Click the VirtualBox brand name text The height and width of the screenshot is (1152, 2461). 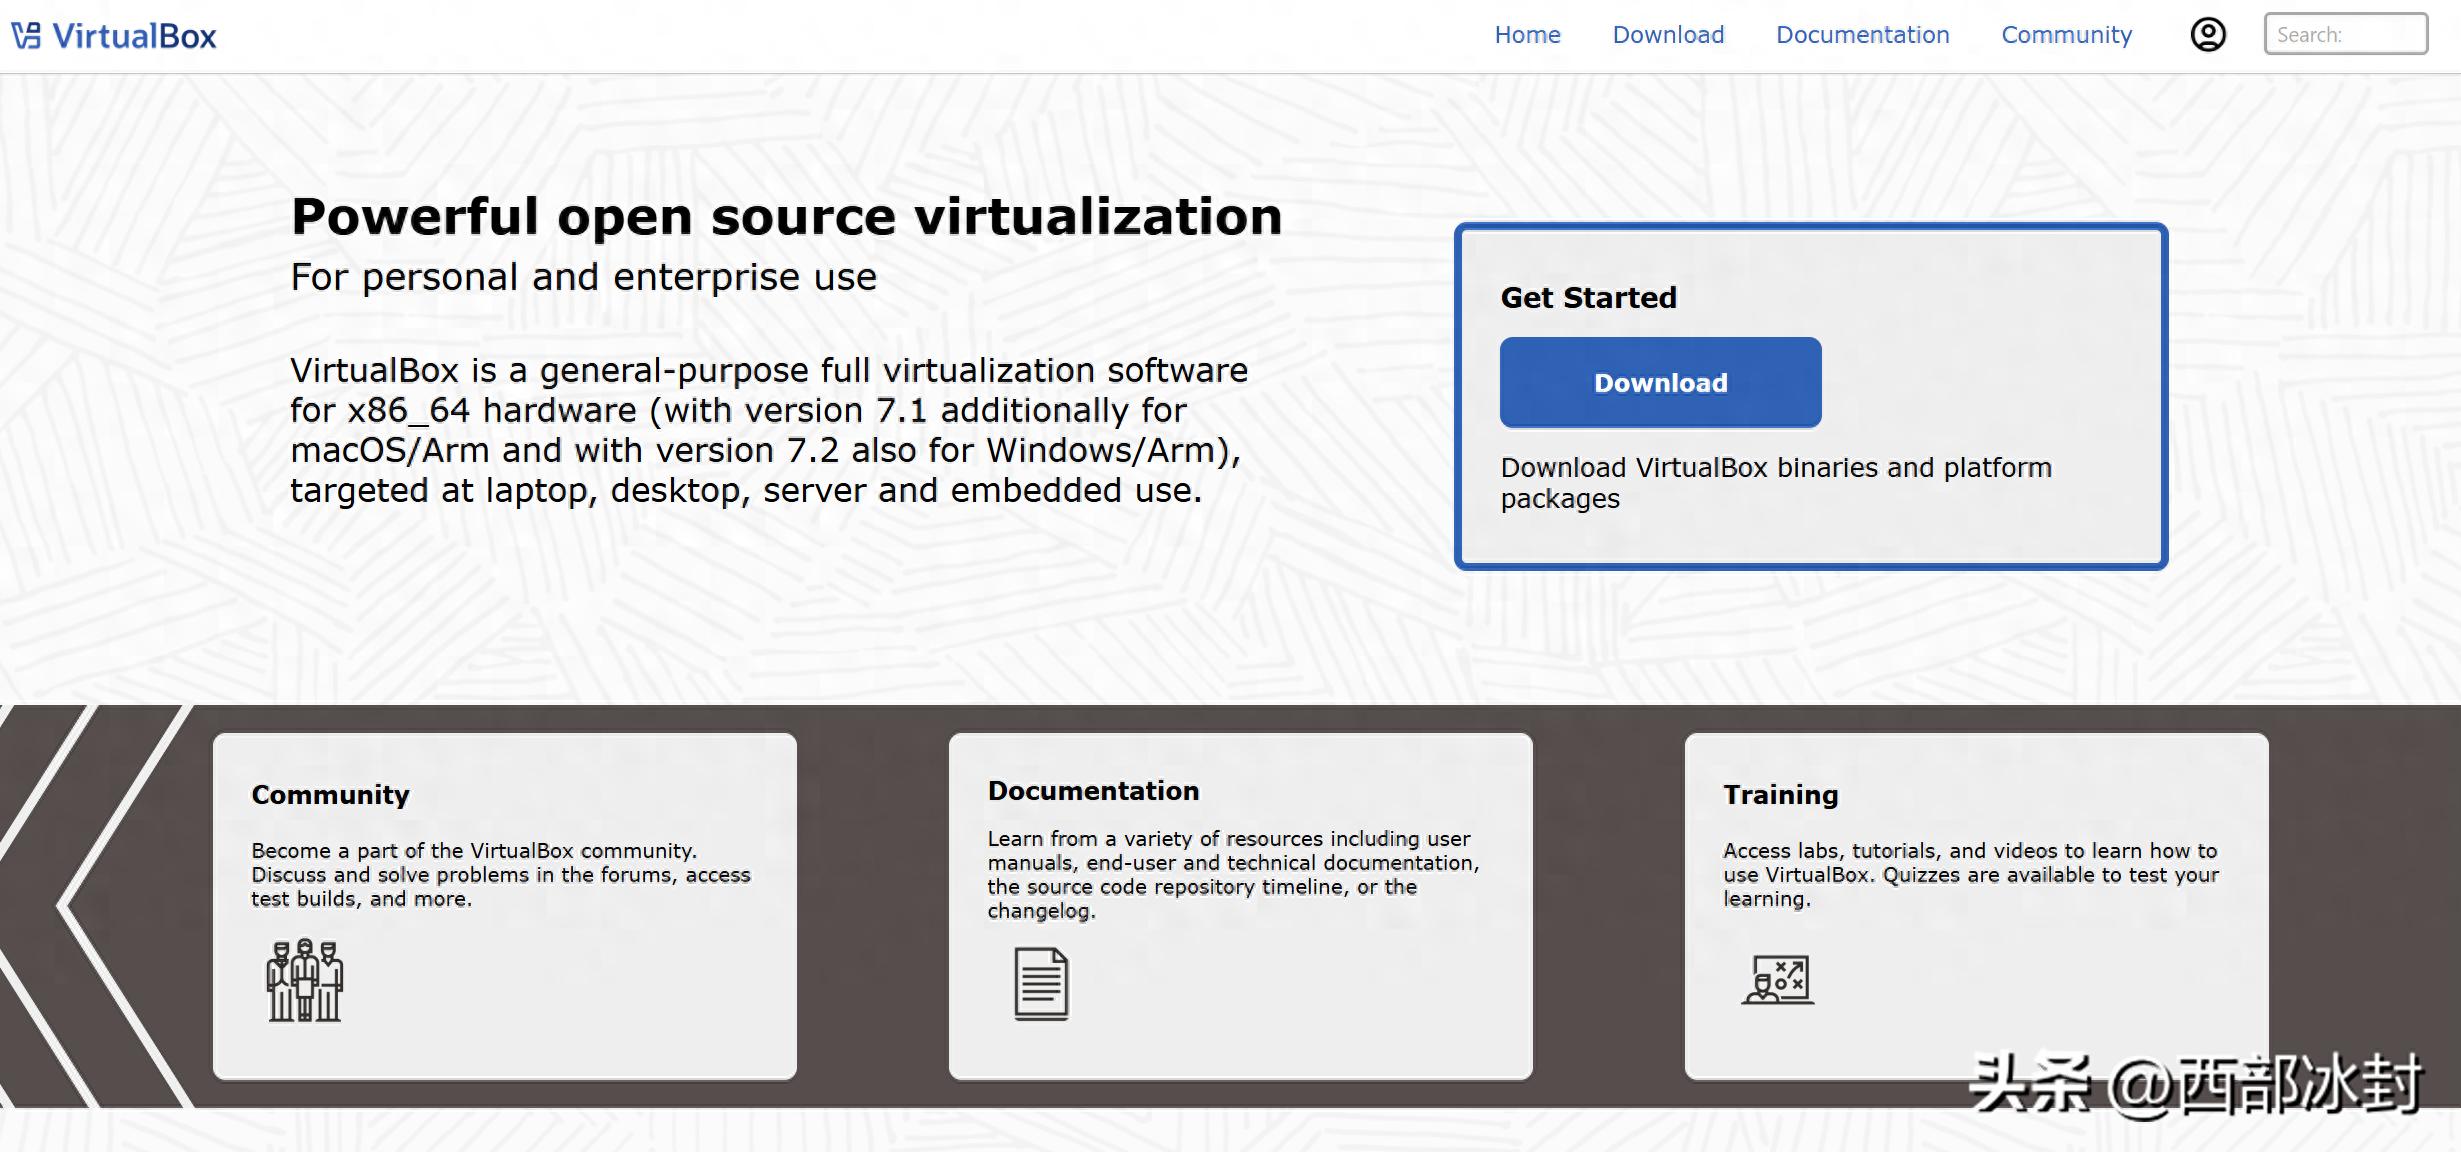(134, 36)
